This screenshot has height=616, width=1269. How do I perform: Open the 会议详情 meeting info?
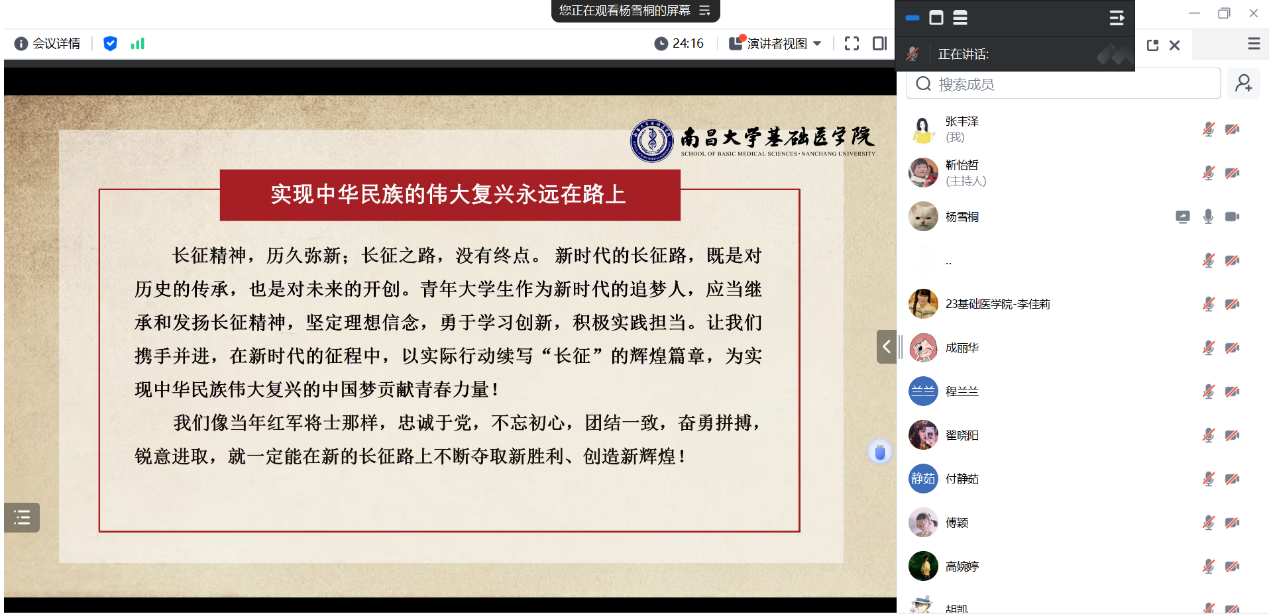[x=48, y=43]
